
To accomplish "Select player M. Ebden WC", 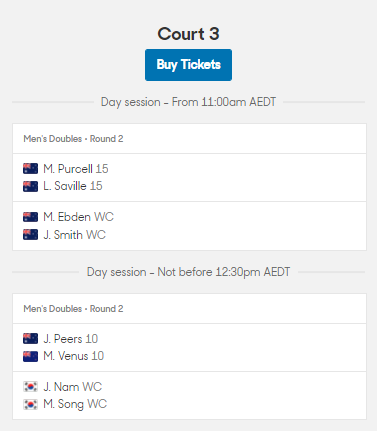I will (x=78, y=217).
